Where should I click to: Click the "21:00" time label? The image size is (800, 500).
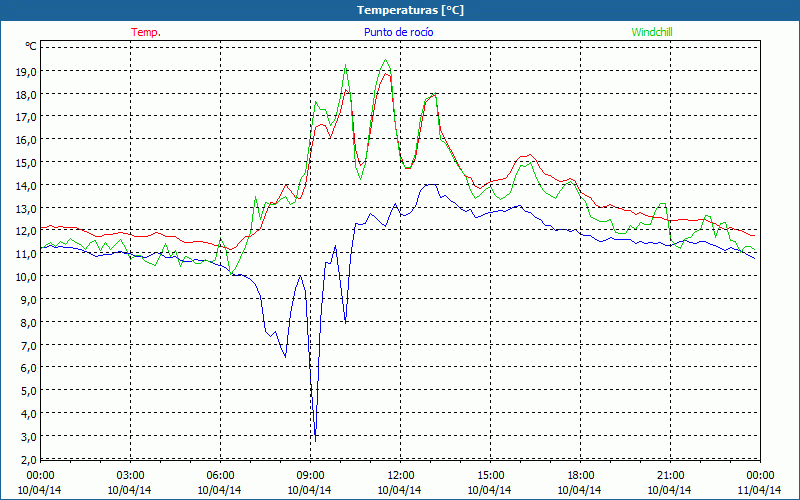670,476
